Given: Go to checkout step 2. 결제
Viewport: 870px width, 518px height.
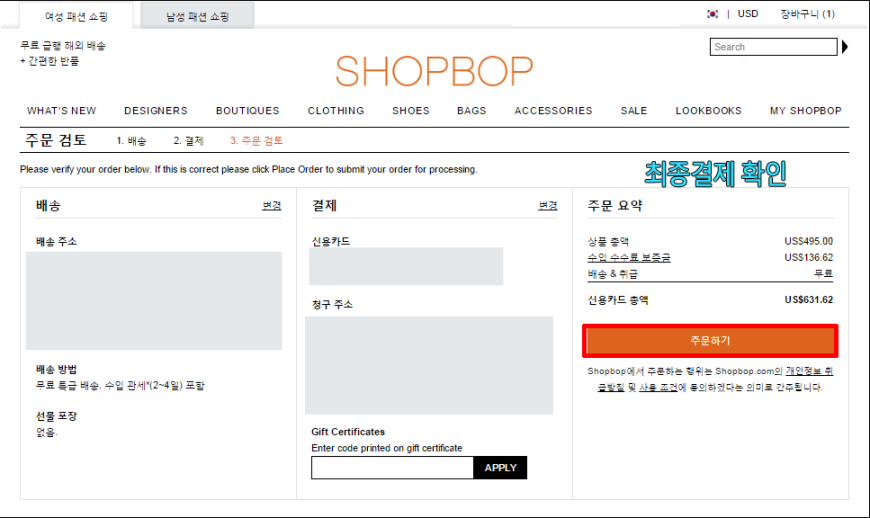Looking at the screenshot, I should click(x=189, y=141).
